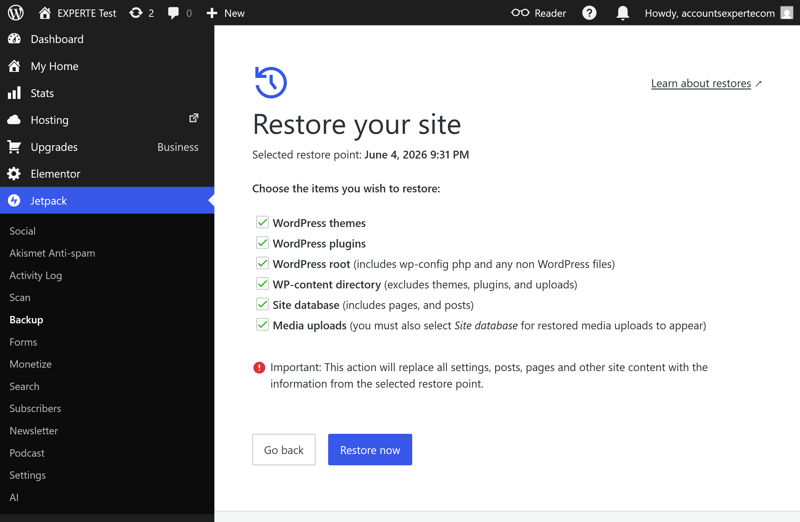Open My Home menu item
Image resolution: width=800 pixels, height=522 pixels.
pos(107,66)
